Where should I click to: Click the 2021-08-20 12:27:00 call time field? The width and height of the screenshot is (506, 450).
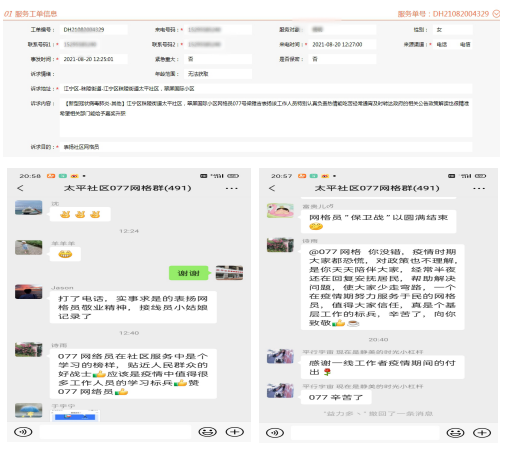(342, 44)
